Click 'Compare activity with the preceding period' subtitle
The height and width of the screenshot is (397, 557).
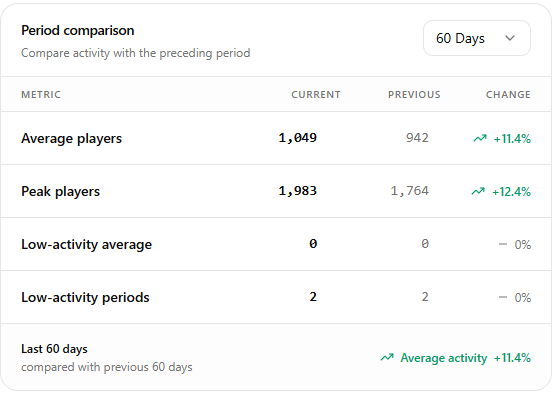tap(137, 54)
